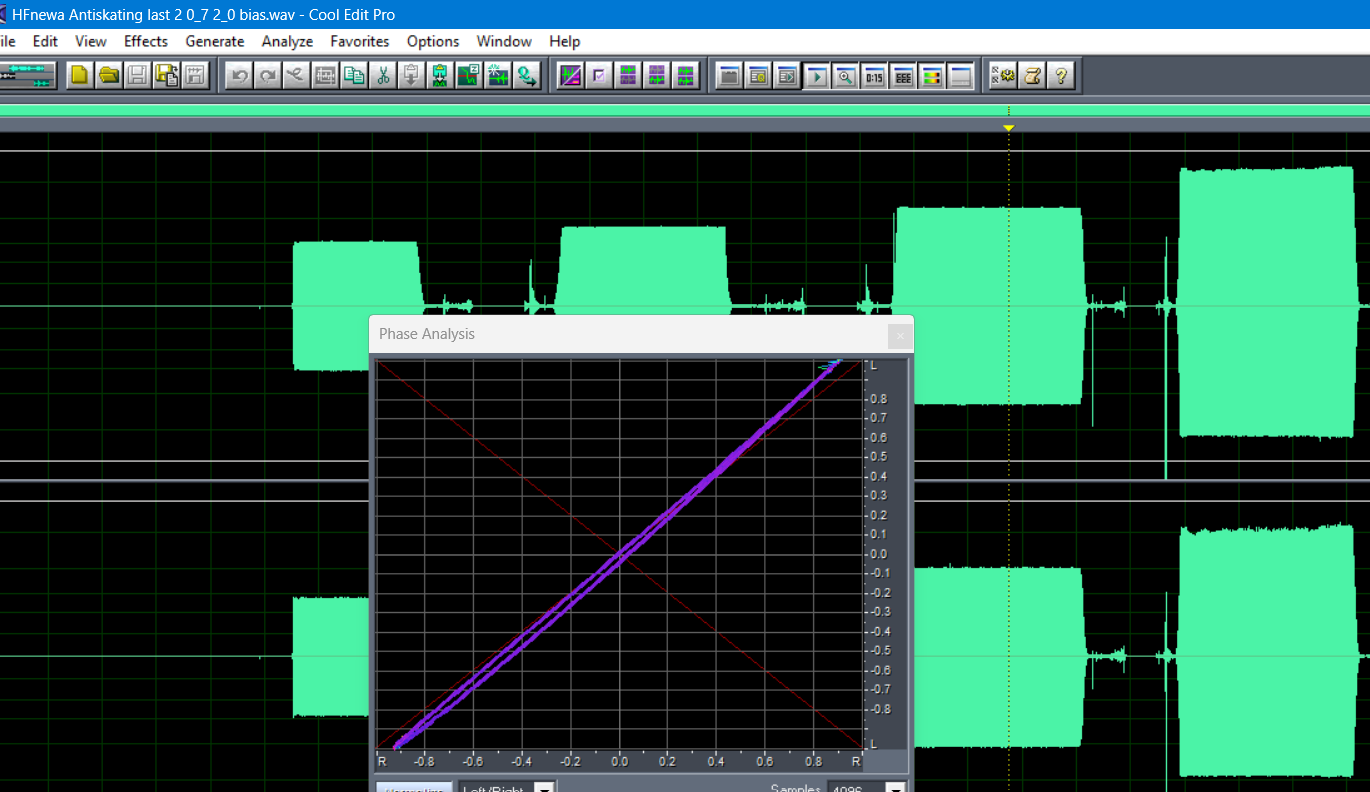Open the View menu
This screenshot has height=792, width=1370.
[90, 41]
